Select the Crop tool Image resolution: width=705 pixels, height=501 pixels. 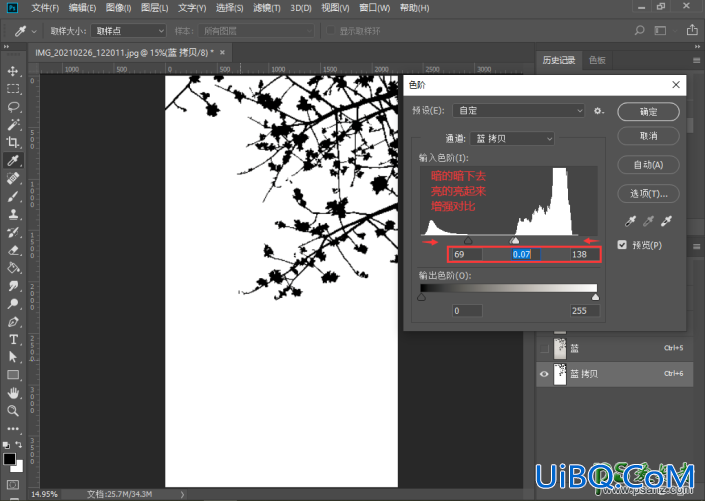pyautogui.click(x=13, y=143)
